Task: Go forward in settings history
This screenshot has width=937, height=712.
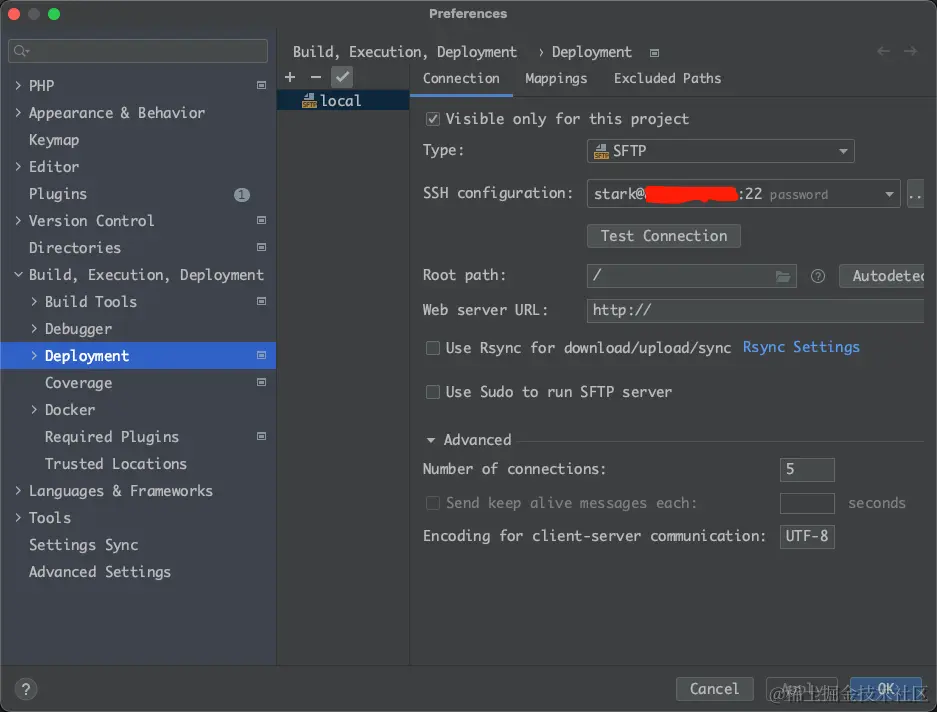Action: (910, 51)
